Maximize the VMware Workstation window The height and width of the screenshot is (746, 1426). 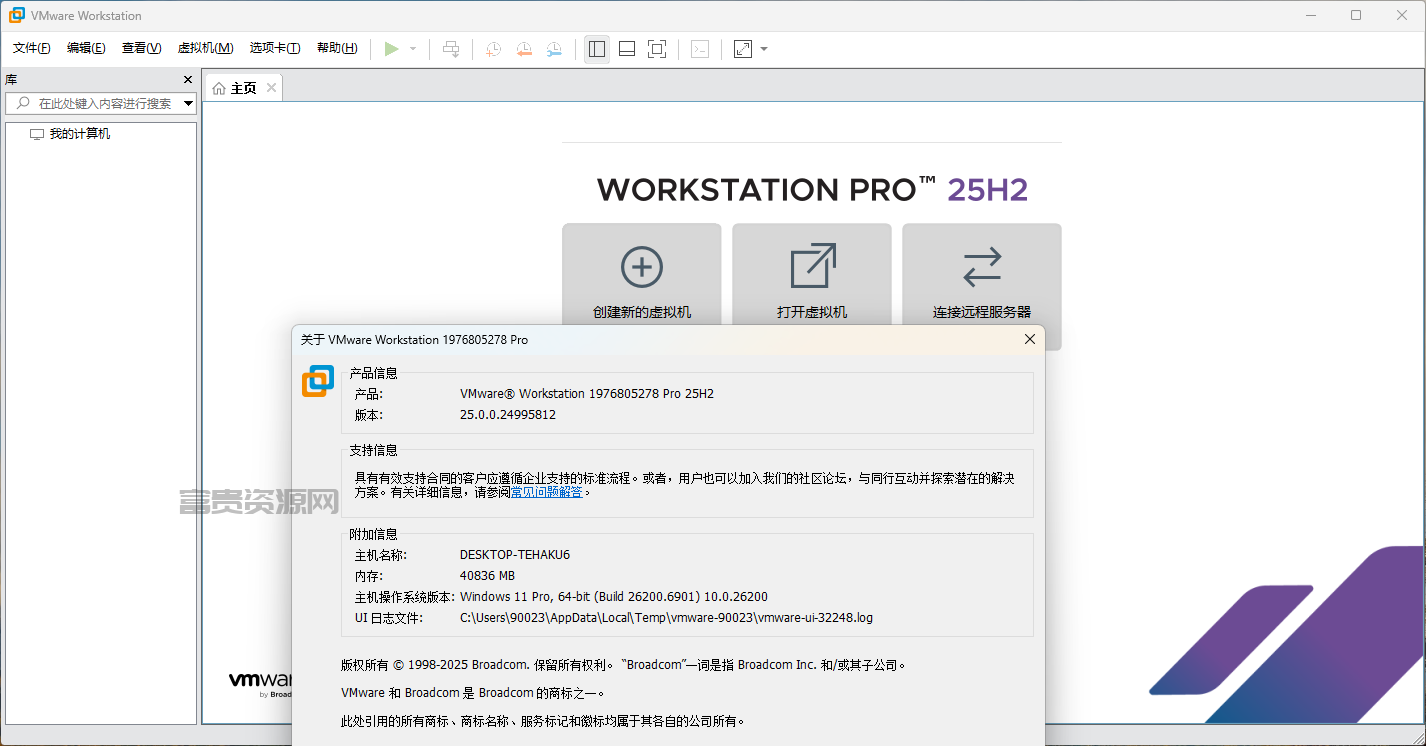coord(1356,15)
